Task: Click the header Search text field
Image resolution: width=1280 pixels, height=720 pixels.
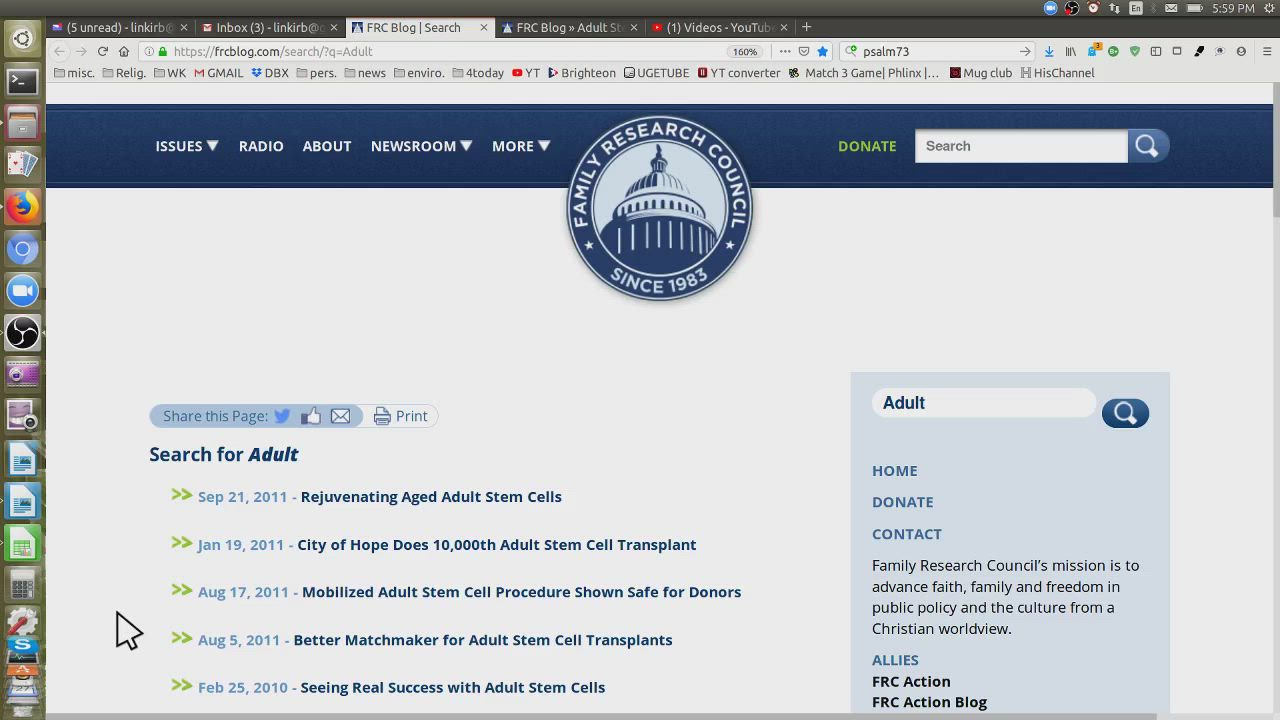Action: tap(1021, 146)
